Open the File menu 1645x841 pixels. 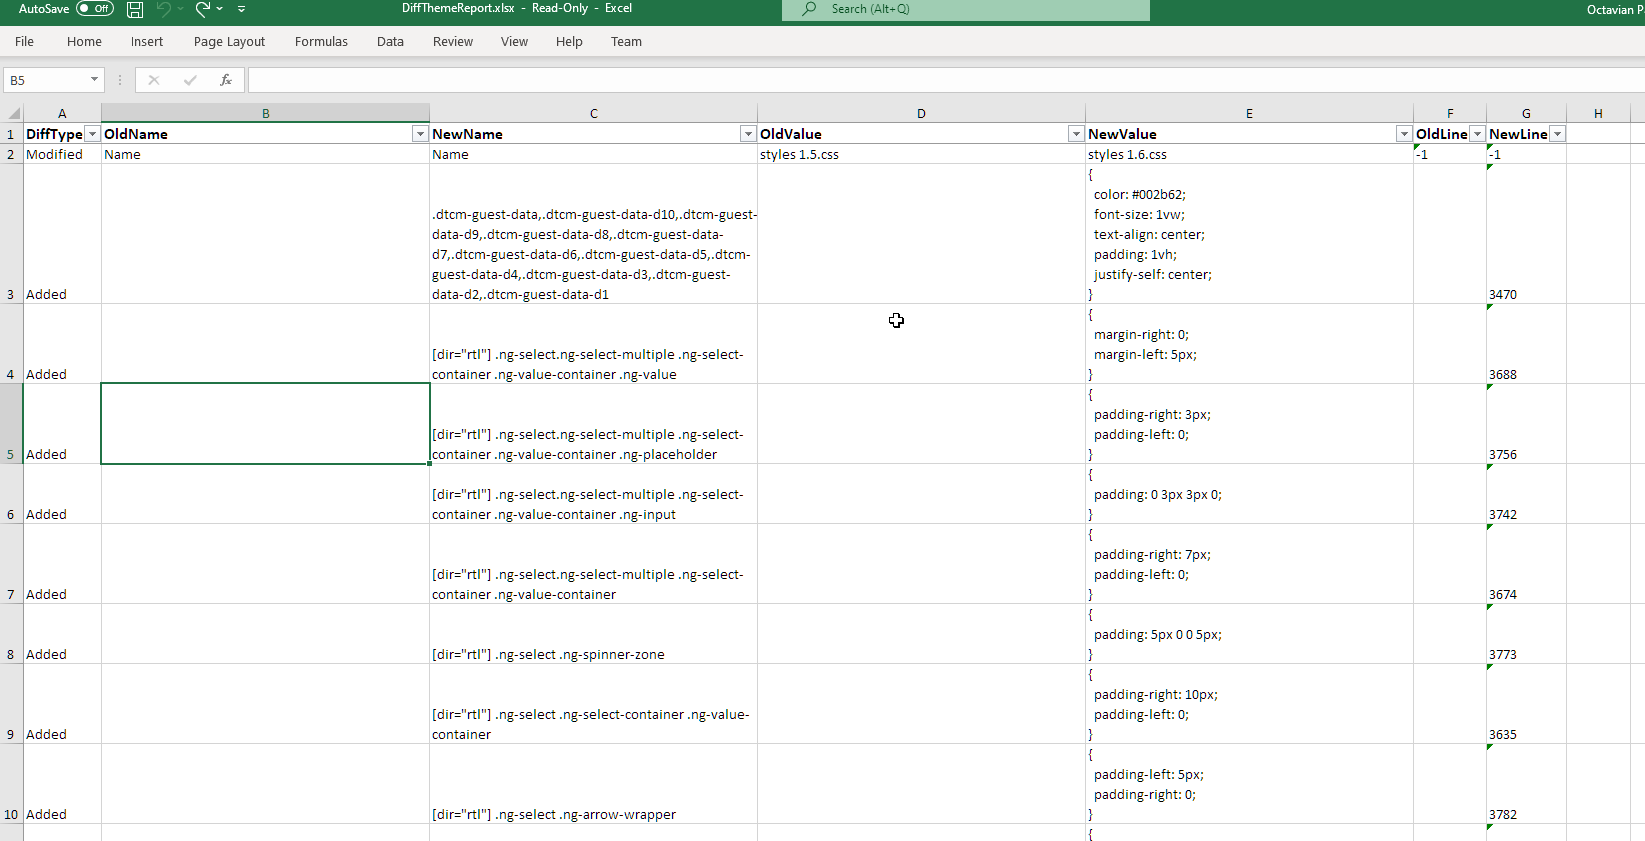25,42
